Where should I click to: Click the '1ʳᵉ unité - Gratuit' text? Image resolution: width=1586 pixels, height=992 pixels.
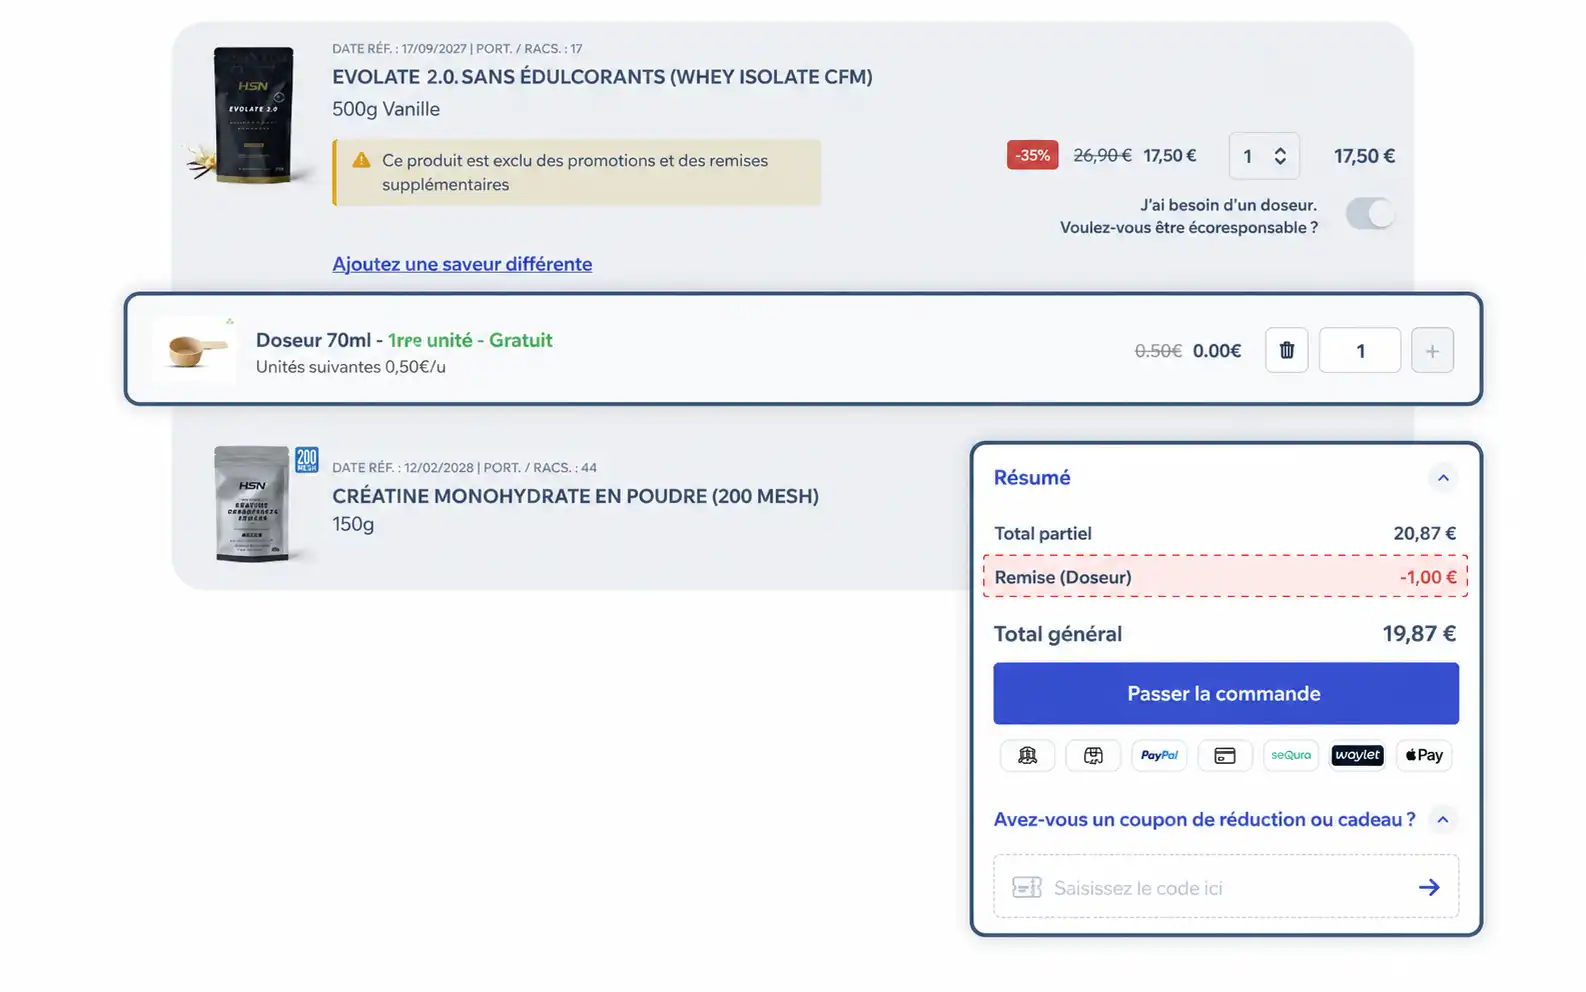point(470,340)
